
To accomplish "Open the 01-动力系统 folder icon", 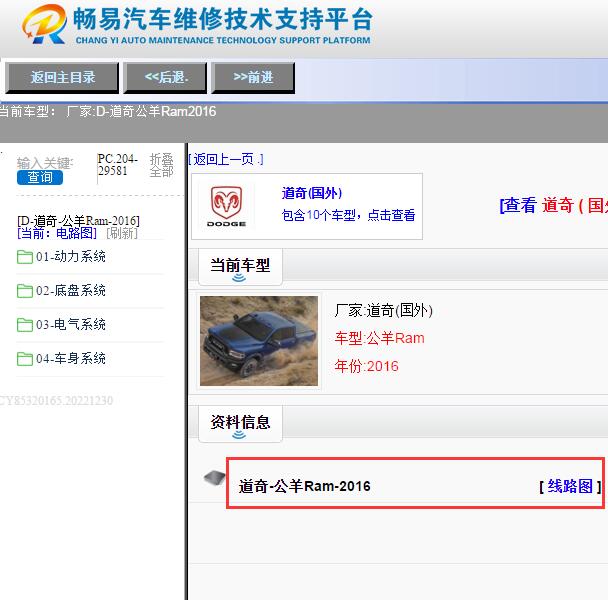I will point(25,257).
